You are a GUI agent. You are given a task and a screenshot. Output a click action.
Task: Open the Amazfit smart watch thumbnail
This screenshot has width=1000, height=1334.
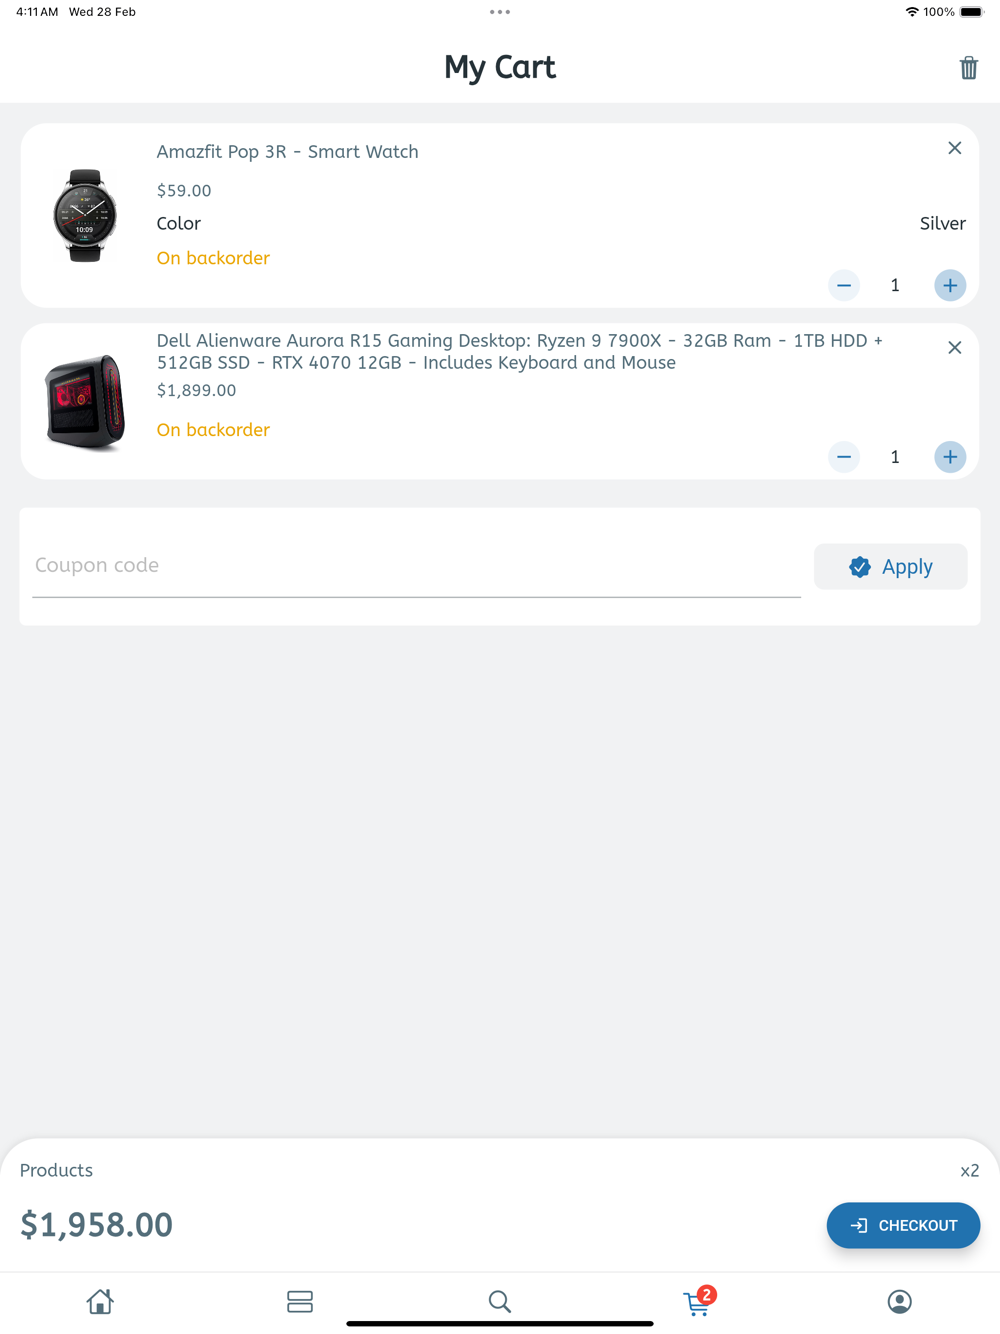85,215
